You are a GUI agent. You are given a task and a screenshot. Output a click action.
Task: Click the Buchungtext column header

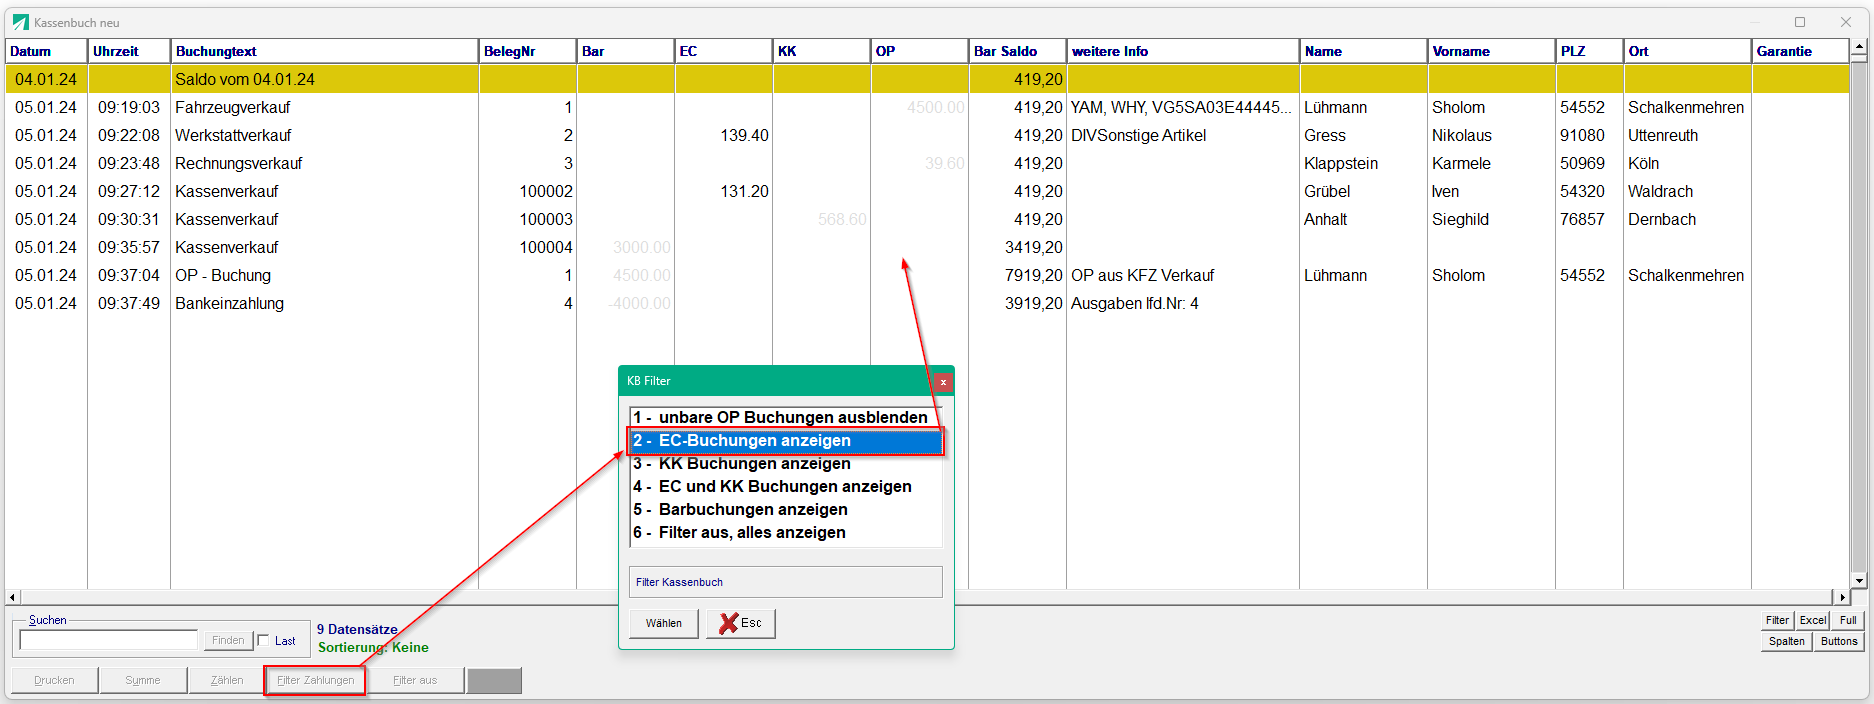pyautogui.click(x=325, y=51)
